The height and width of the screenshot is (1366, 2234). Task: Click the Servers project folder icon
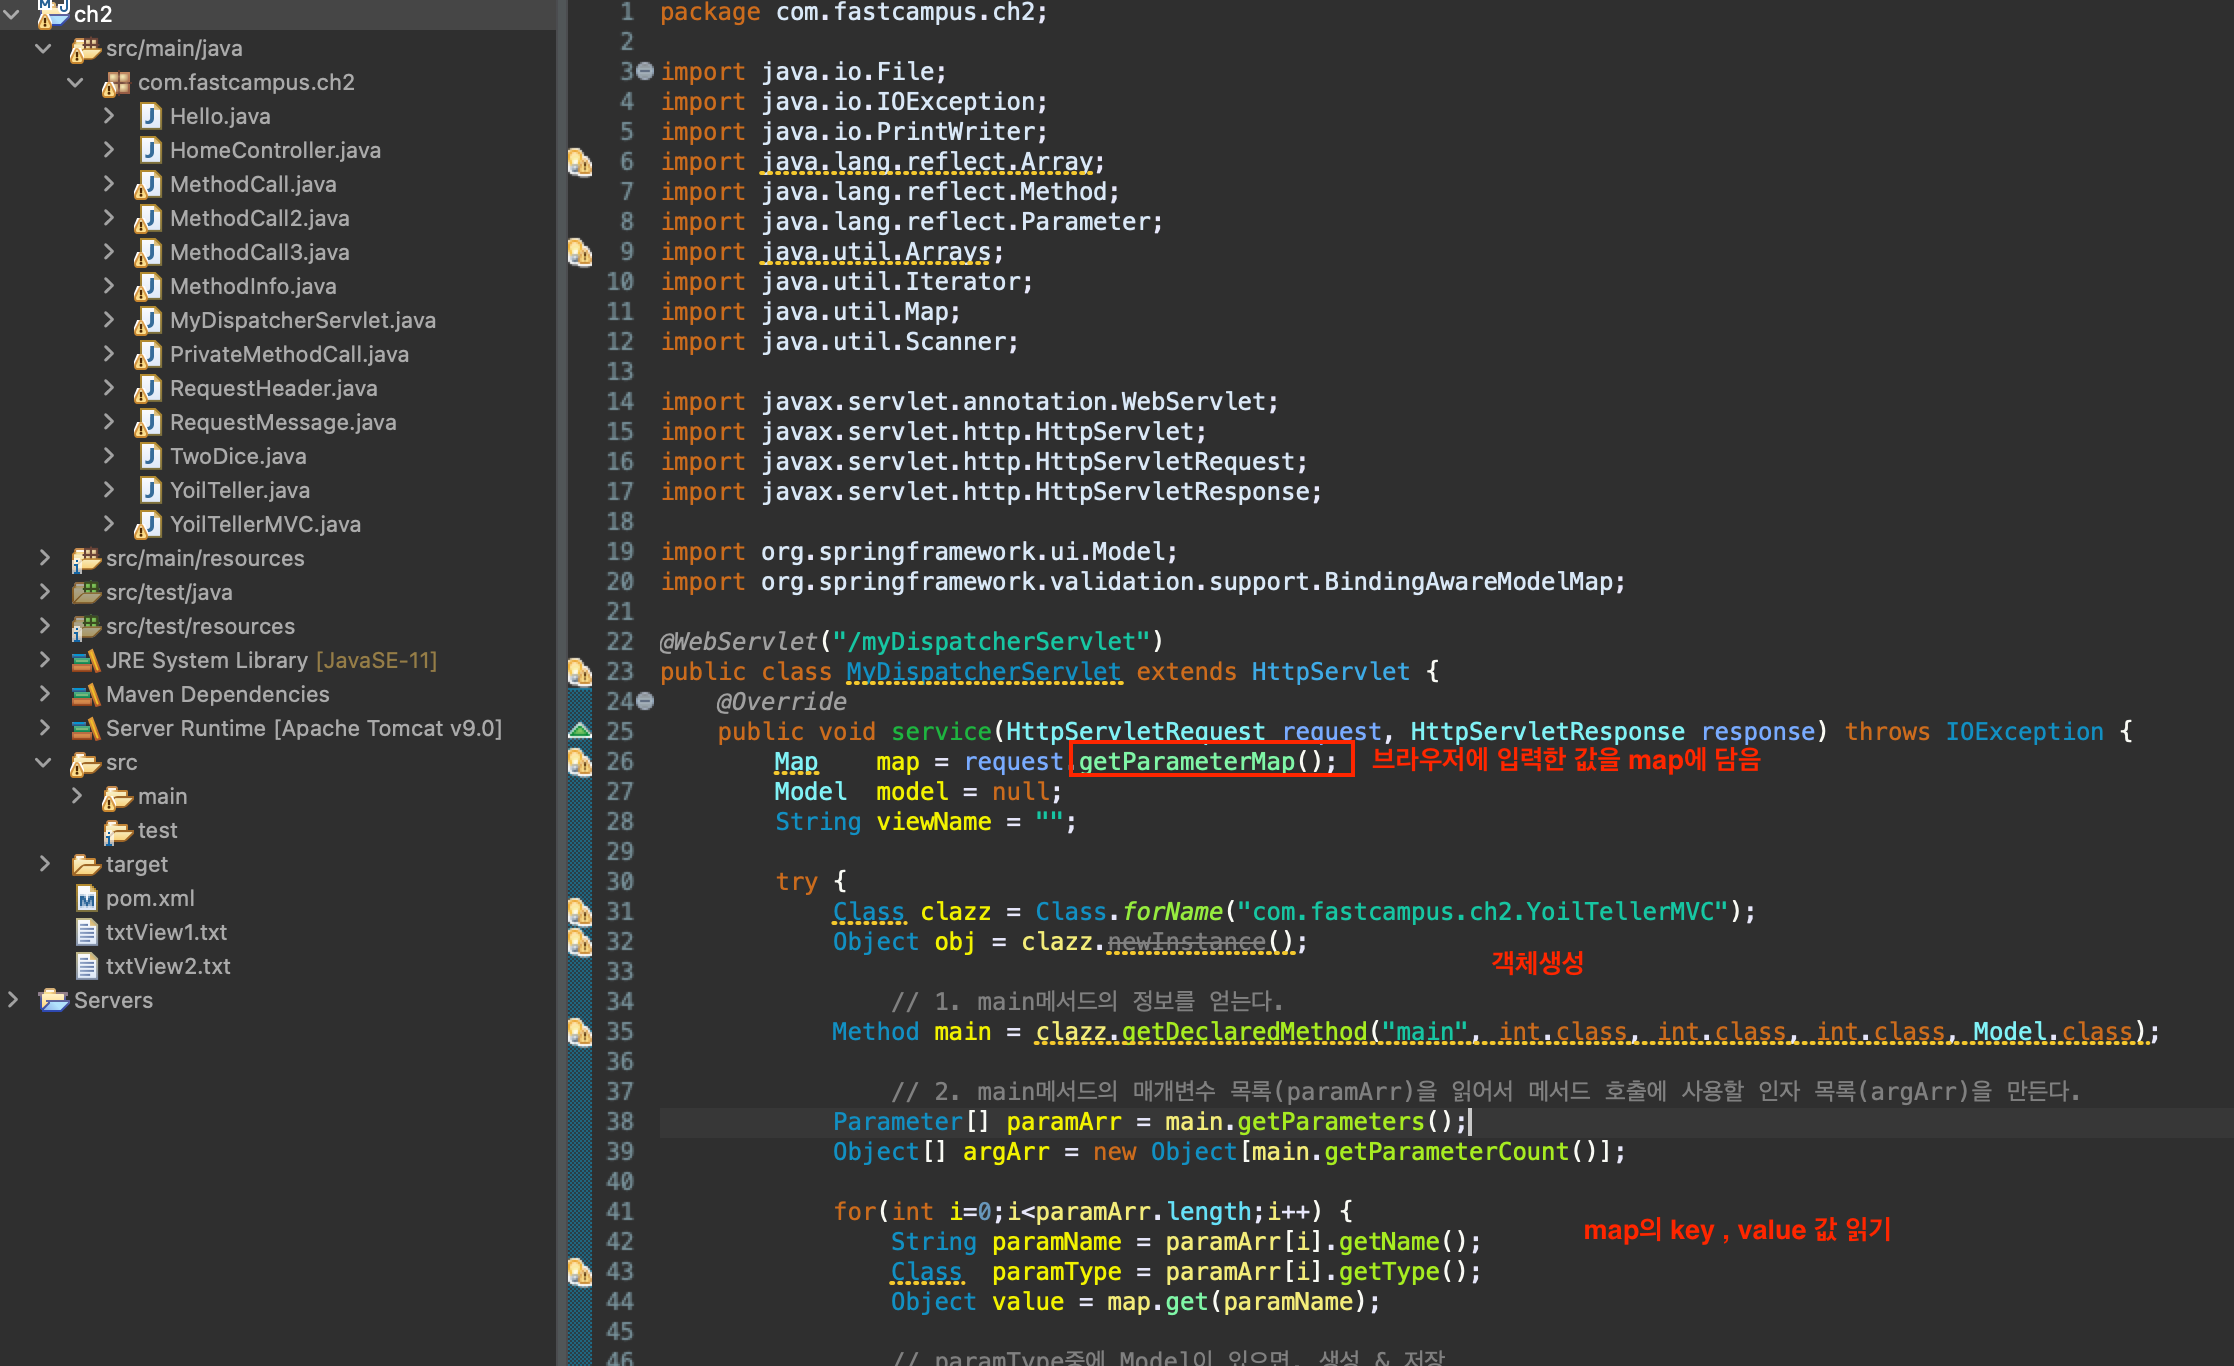click(x=53, y=1000)
